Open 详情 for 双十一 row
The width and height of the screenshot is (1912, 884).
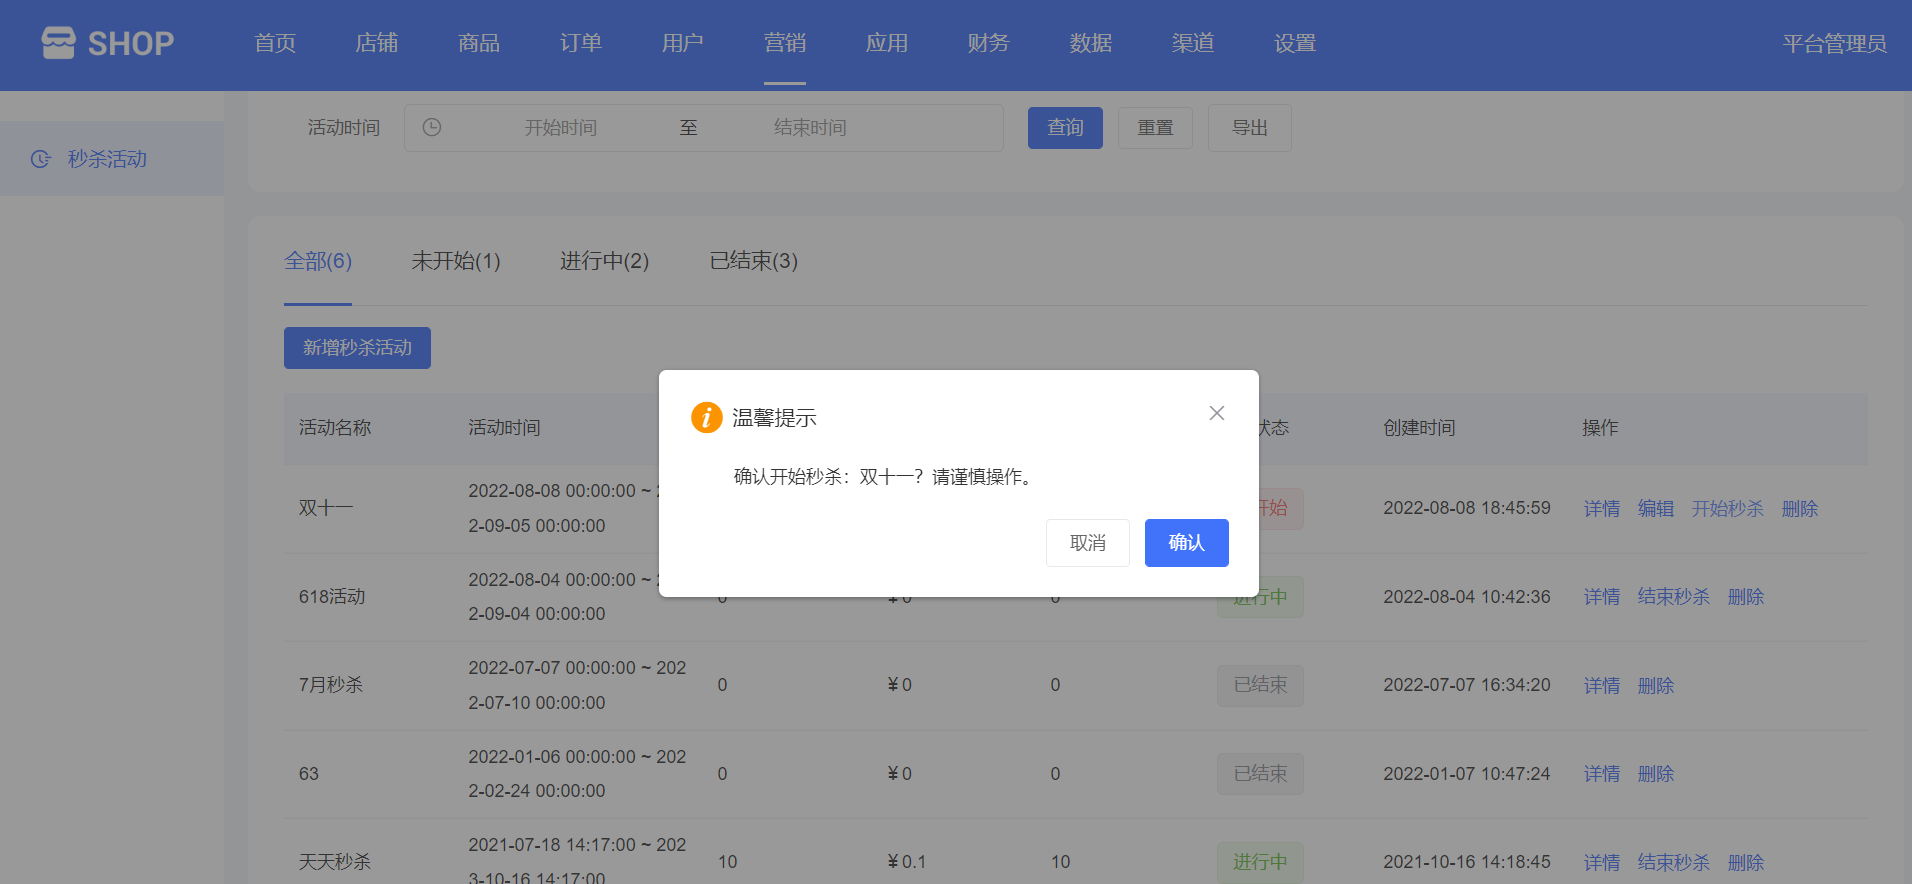tap(1602, 508)
